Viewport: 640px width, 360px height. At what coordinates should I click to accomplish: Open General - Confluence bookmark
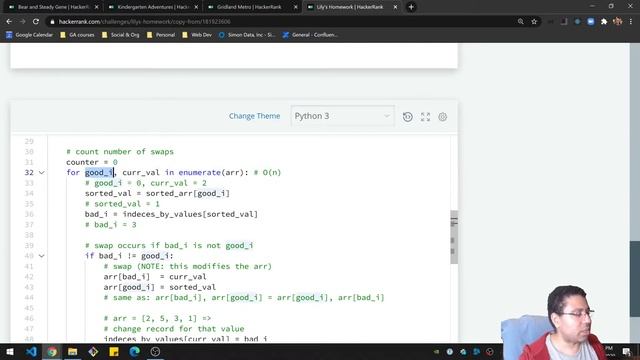coord(311,35)
